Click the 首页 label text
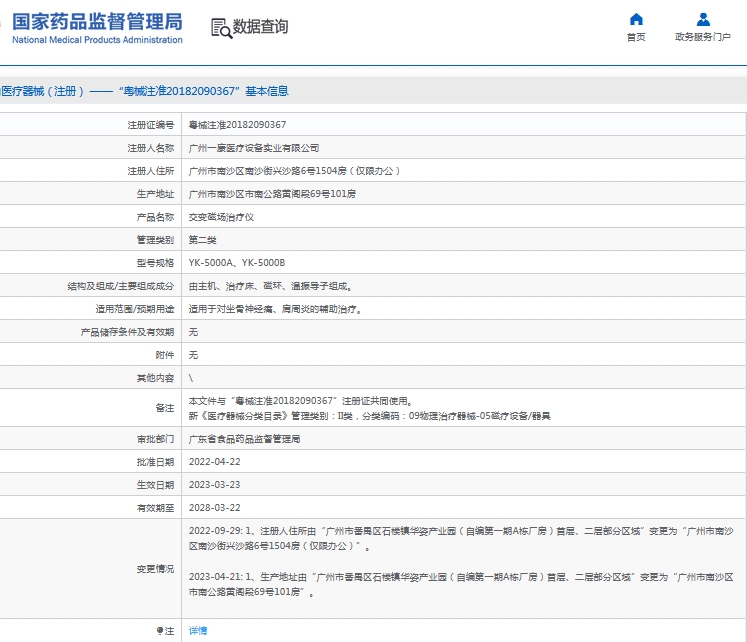 click(636, 37)
